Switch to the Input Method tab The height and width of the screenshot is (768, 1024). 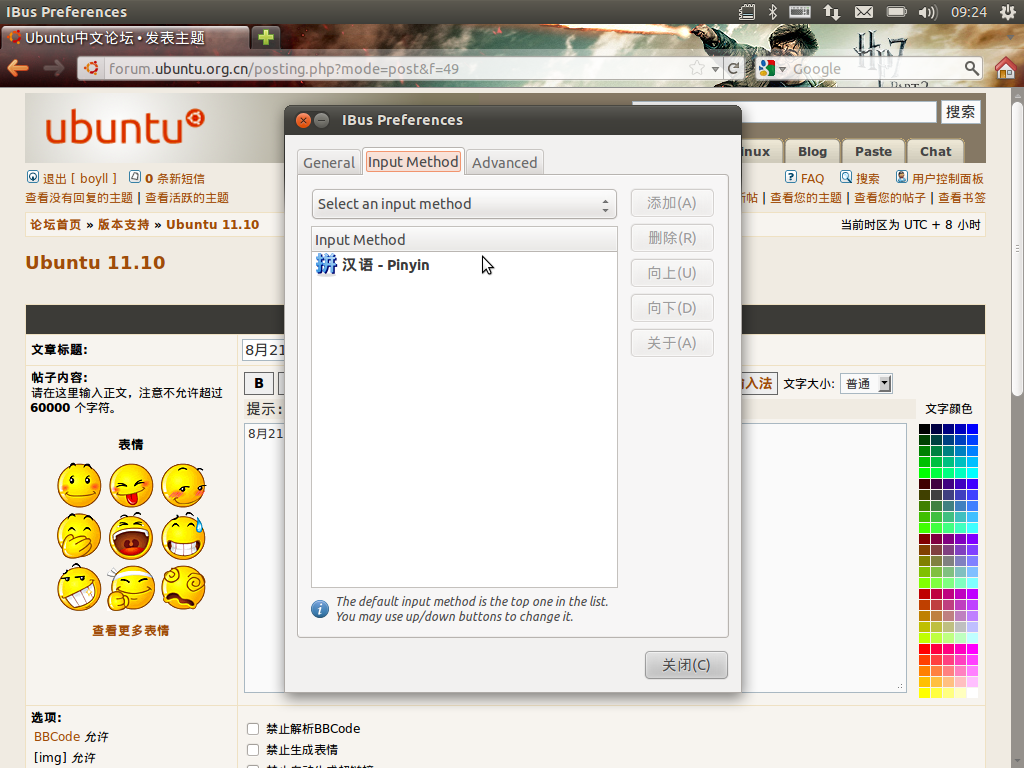[x=413, y=161]
